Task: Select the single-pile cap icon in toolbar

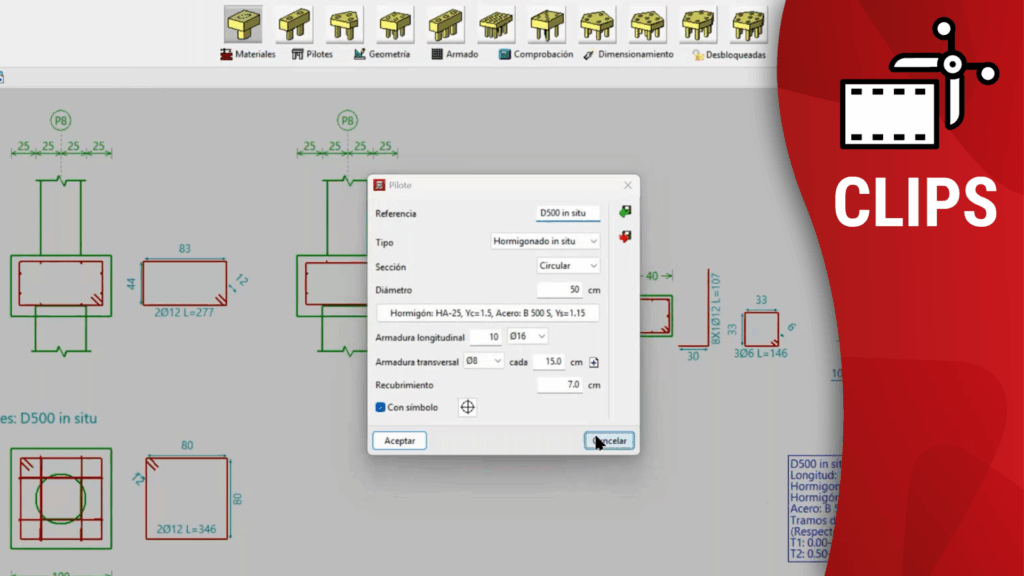Action: (x=243, y=24)
